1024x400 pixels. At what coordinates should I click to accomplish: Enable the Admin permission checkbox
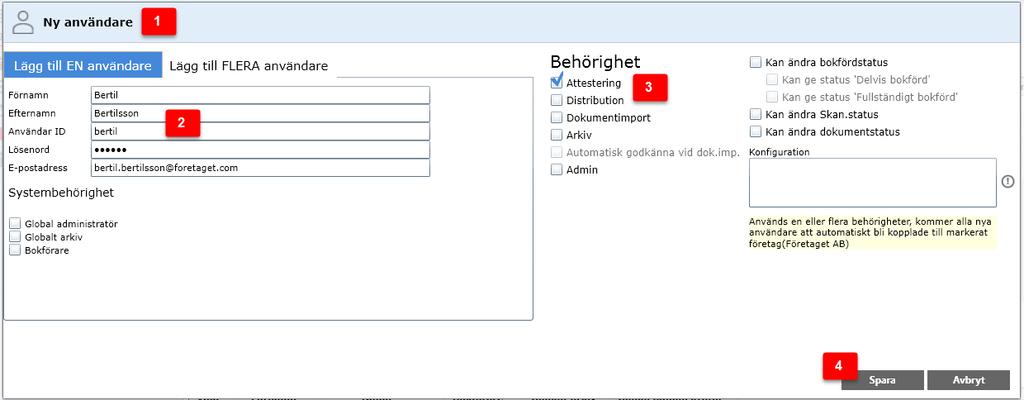[x=556, y=169]
